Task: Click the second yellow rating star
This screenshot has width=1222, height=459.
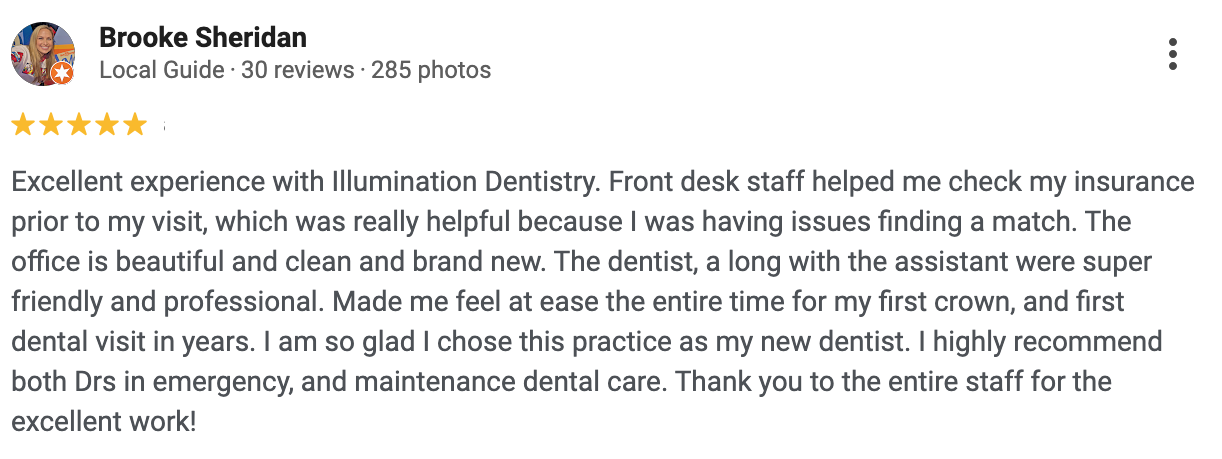Action: coord(51,125)
